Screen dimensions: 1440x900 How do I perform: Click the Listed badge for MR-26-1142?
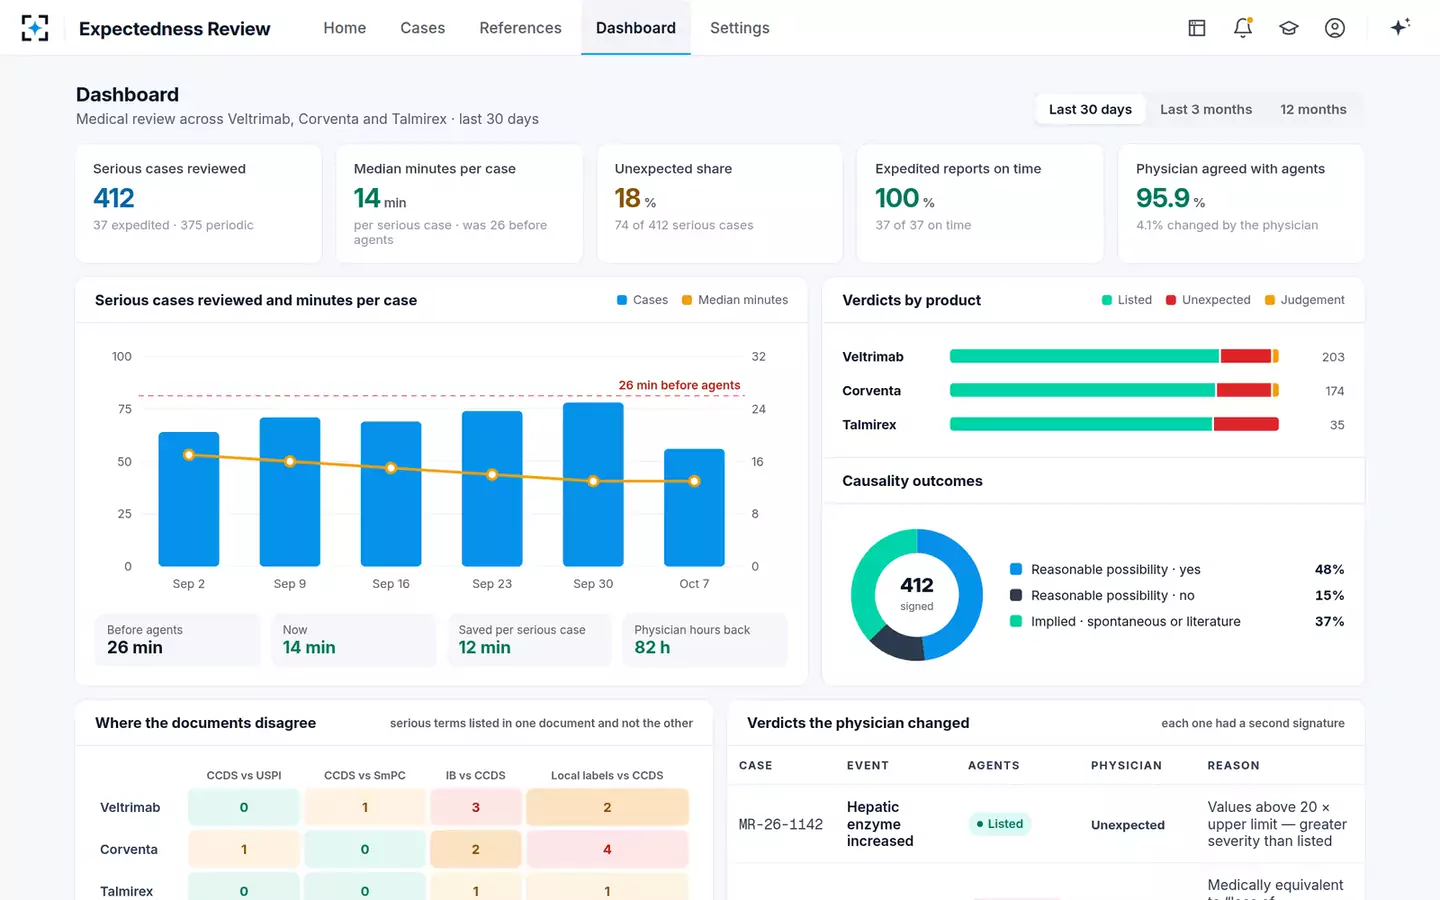point(1000,824)
